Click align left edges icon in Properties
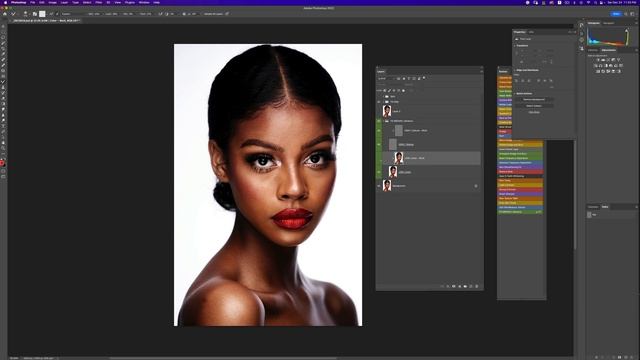 click(x=516, y=81)
